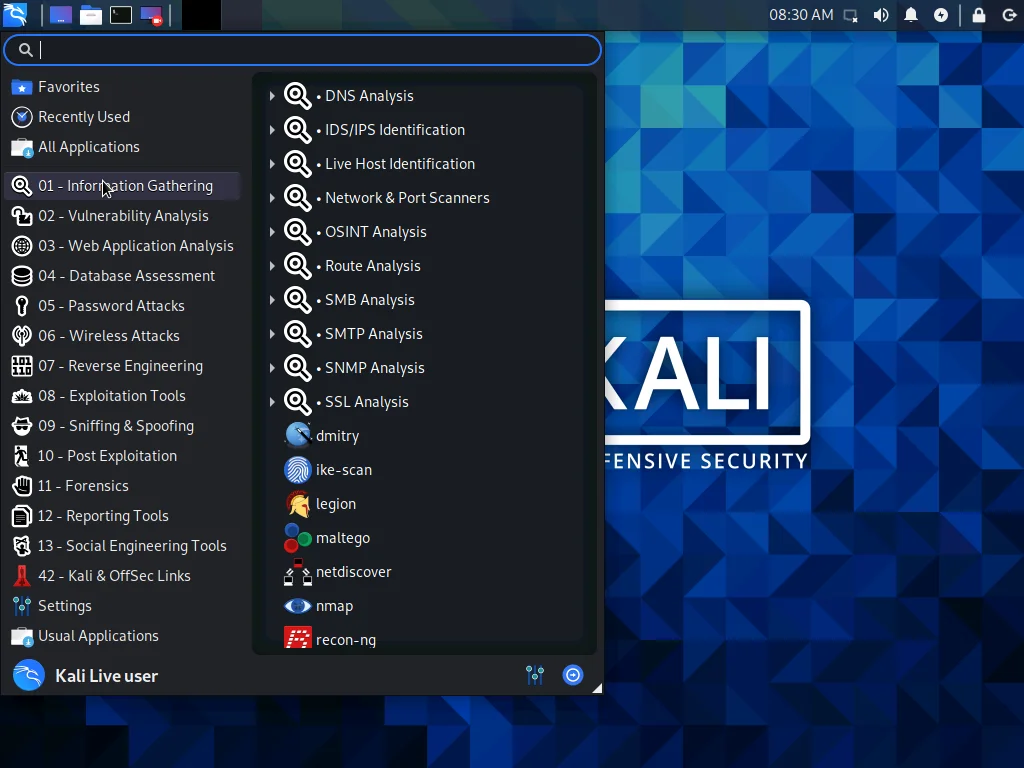Click the 08 - Exploitation Tools icon
The image size is (1024, 768).
22,396
